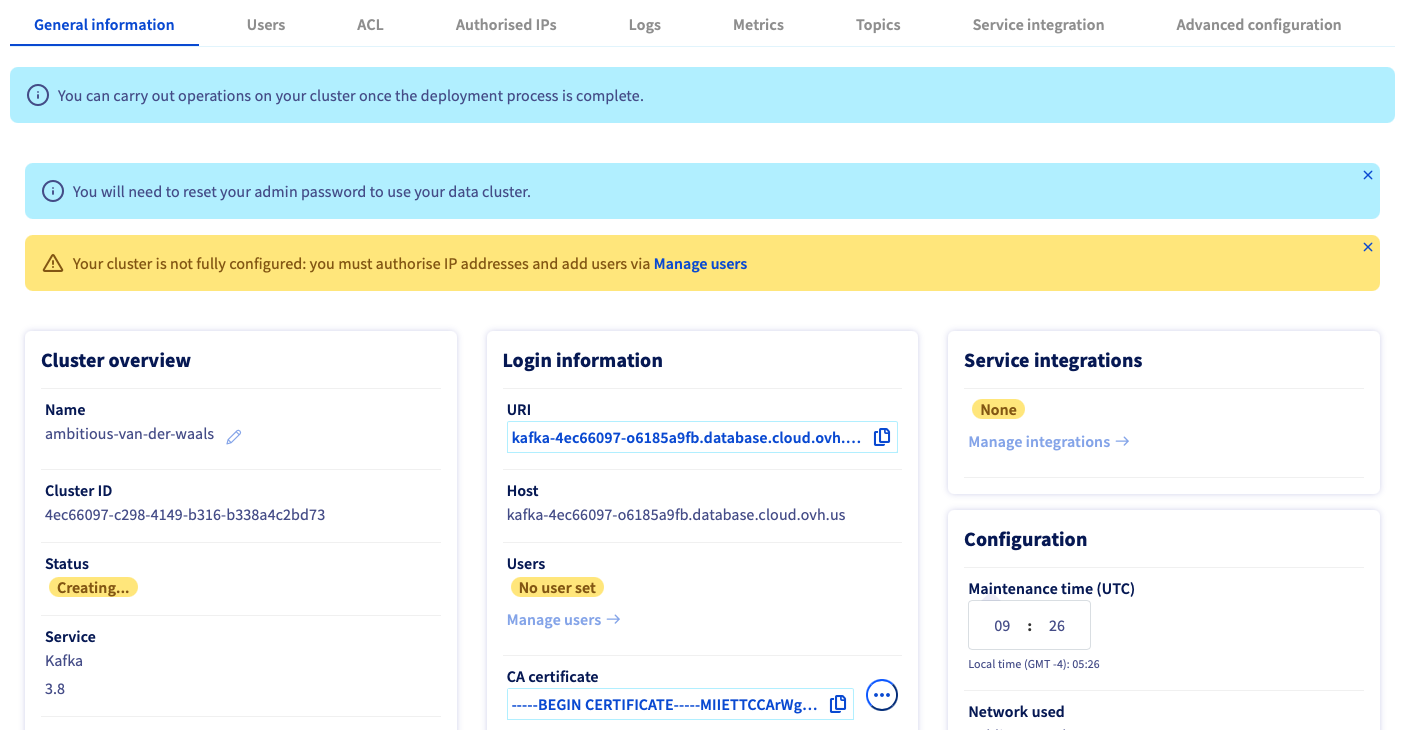The width and height of the screenshot is (1405, 730).
Task: Copy the CA certificate with its copy icon
Action: [x=838, y=704]
